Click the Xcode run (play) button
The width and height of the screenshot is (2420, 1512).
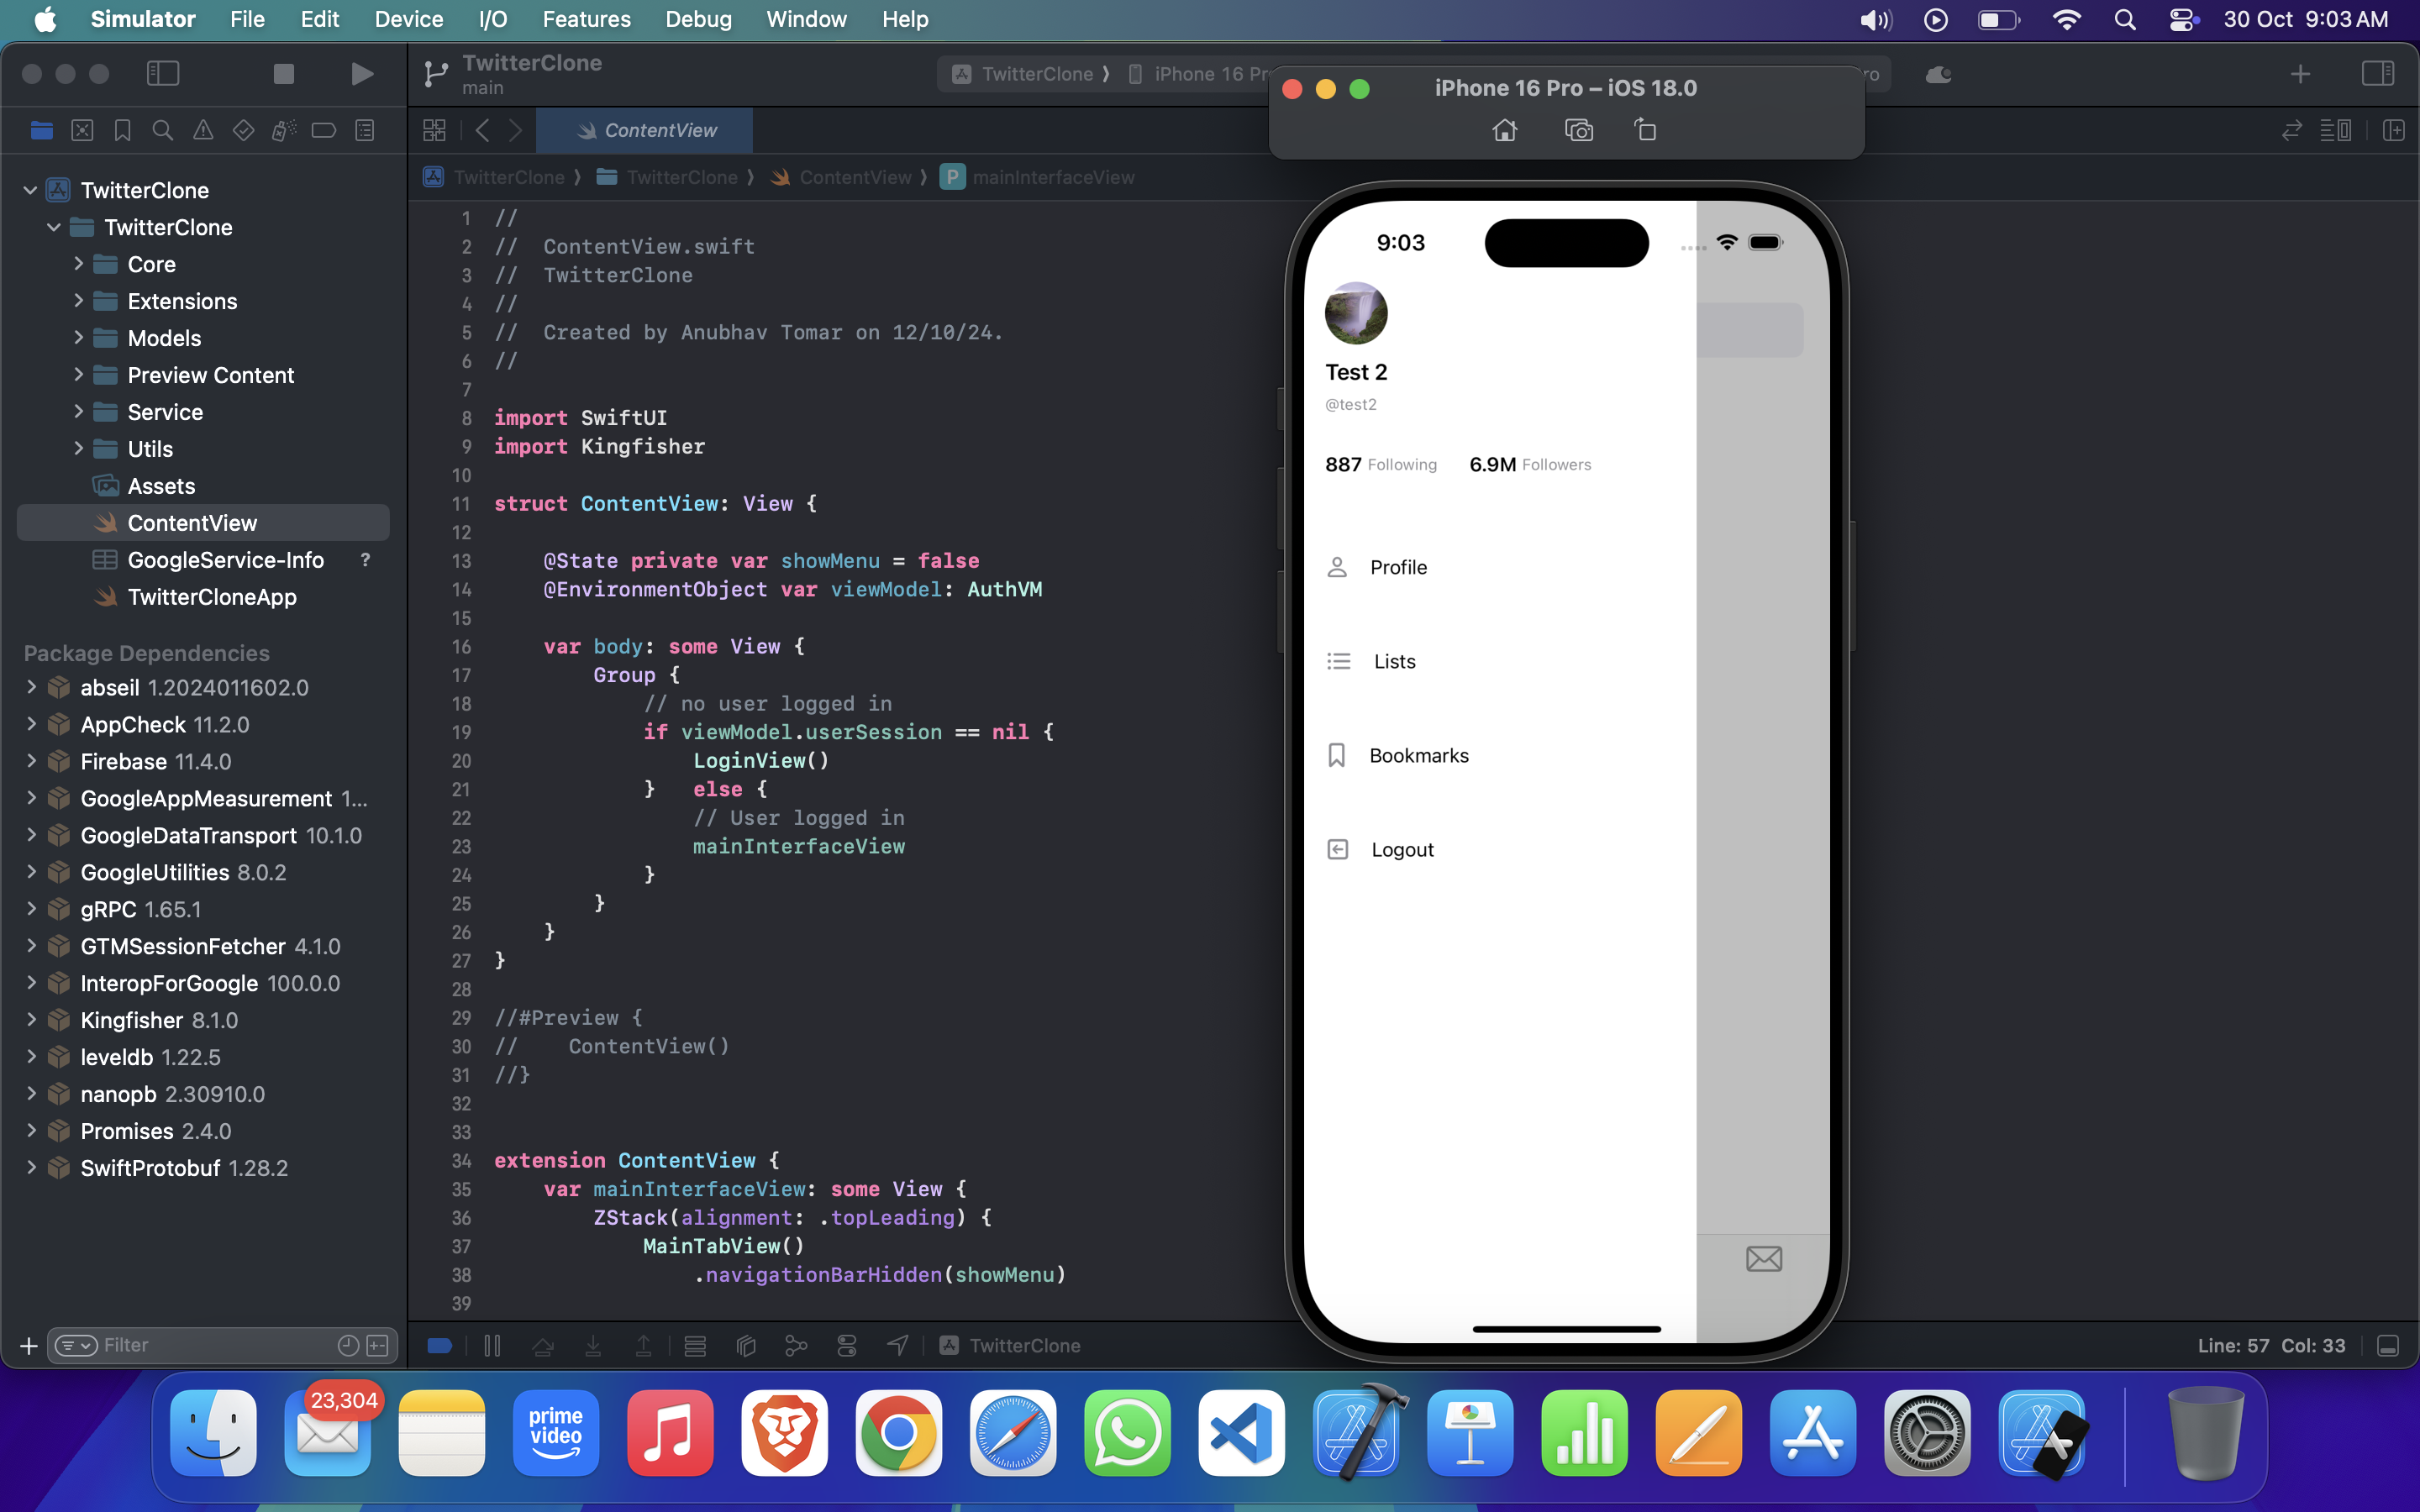362,74
